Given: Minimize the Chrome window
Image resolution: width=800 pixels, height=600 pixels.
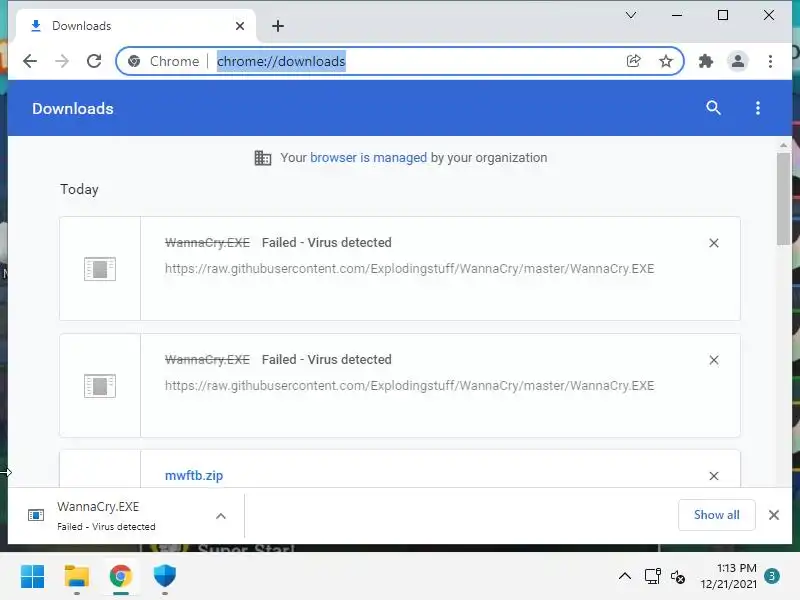Looking at the screenshot, I should (x=677, y=15).
